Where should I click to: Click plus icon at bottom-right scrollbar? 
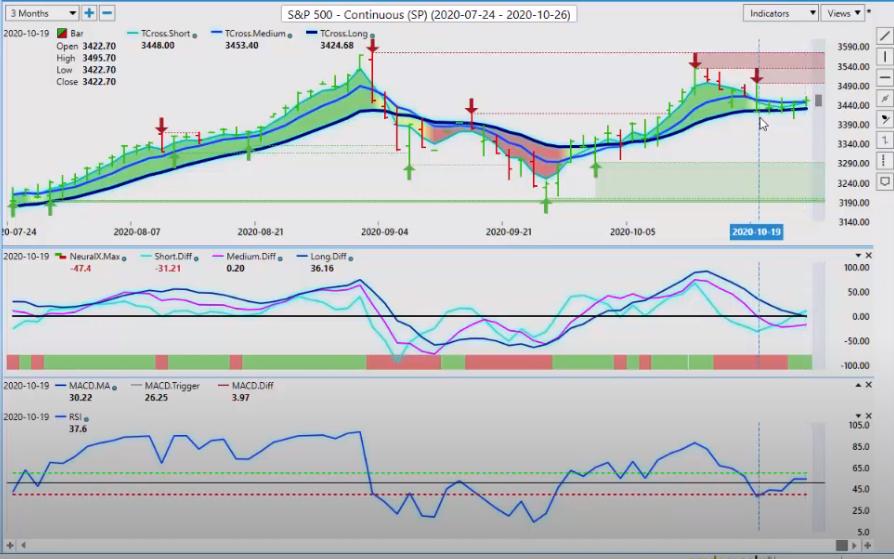tap(868, 545)
